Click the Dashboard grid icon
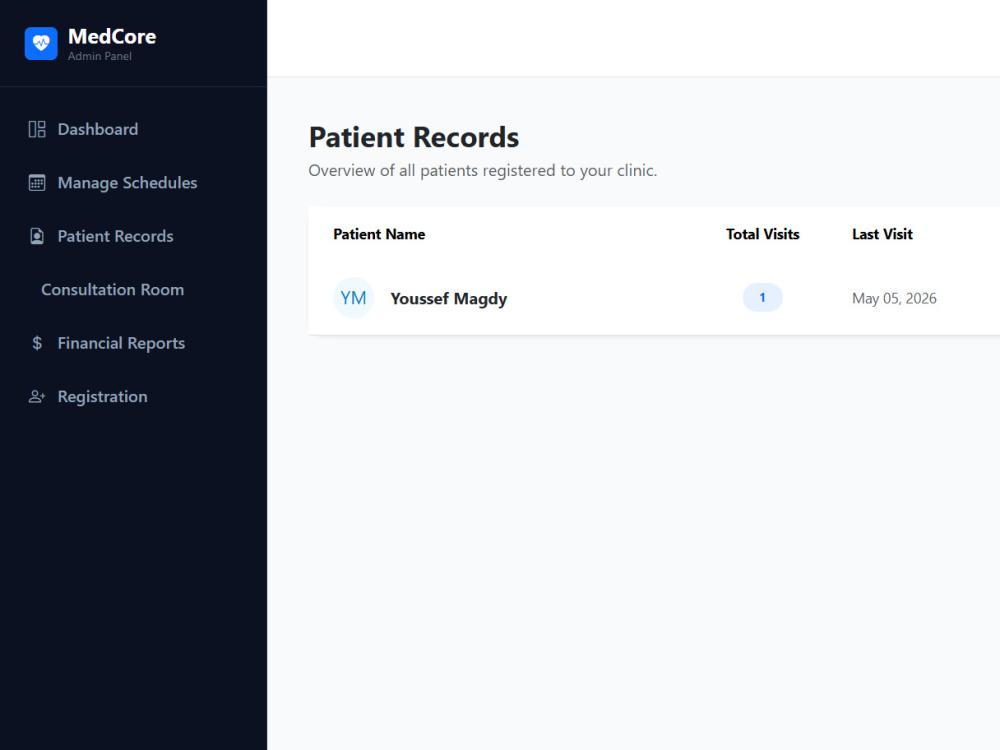The width and height of the screenshot is (1000, 750). [37, 129]
